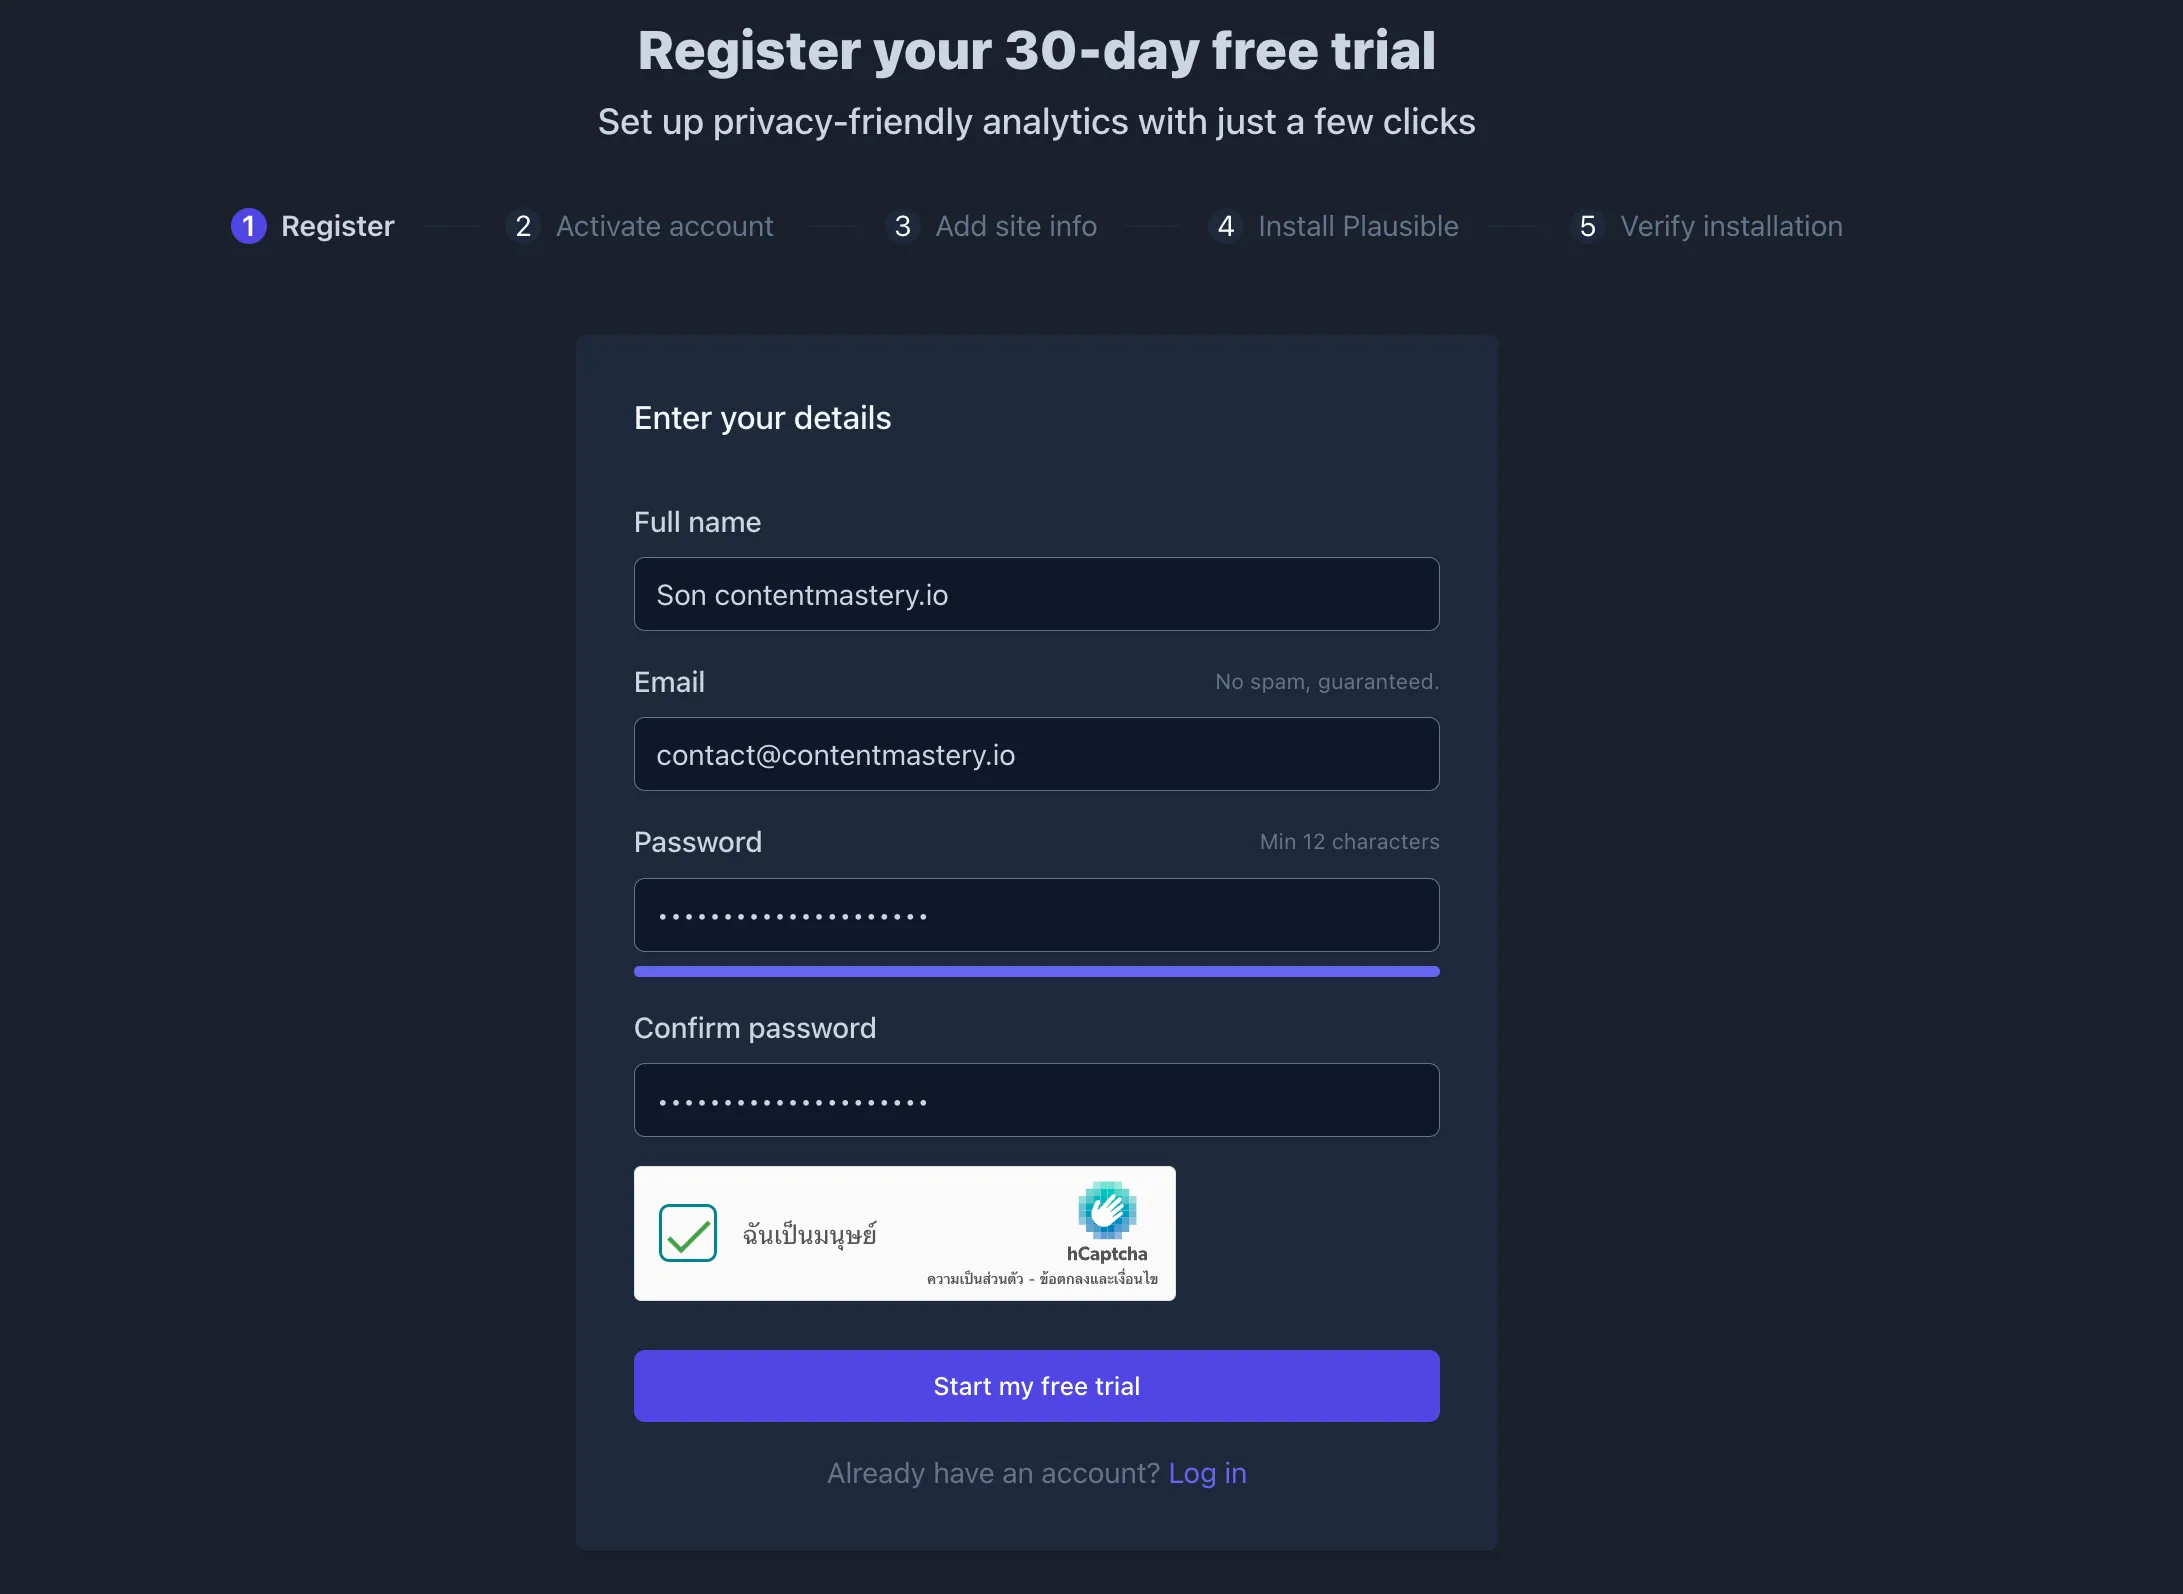Click the step 1 circle badge

pyautogui.click(x=249, y=226)
